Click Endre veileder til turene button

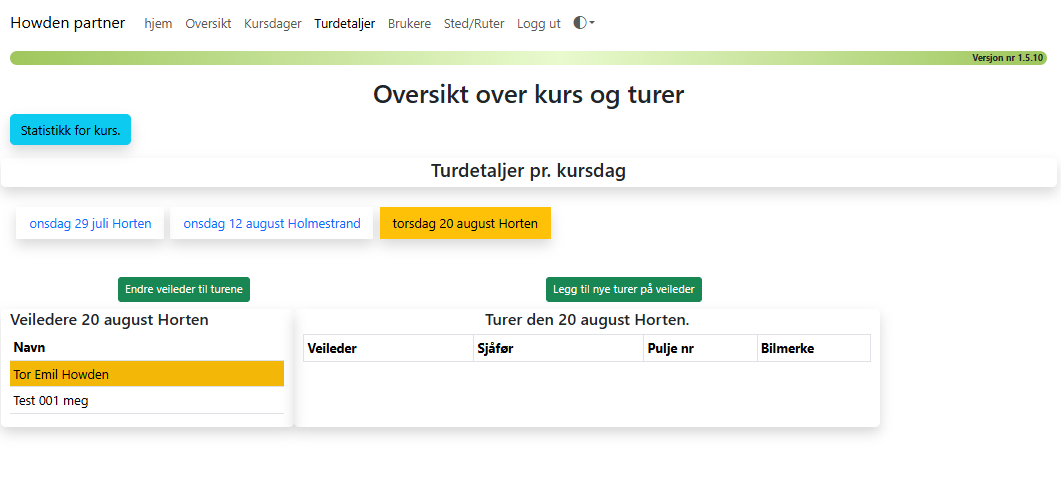tap(184, 289)
